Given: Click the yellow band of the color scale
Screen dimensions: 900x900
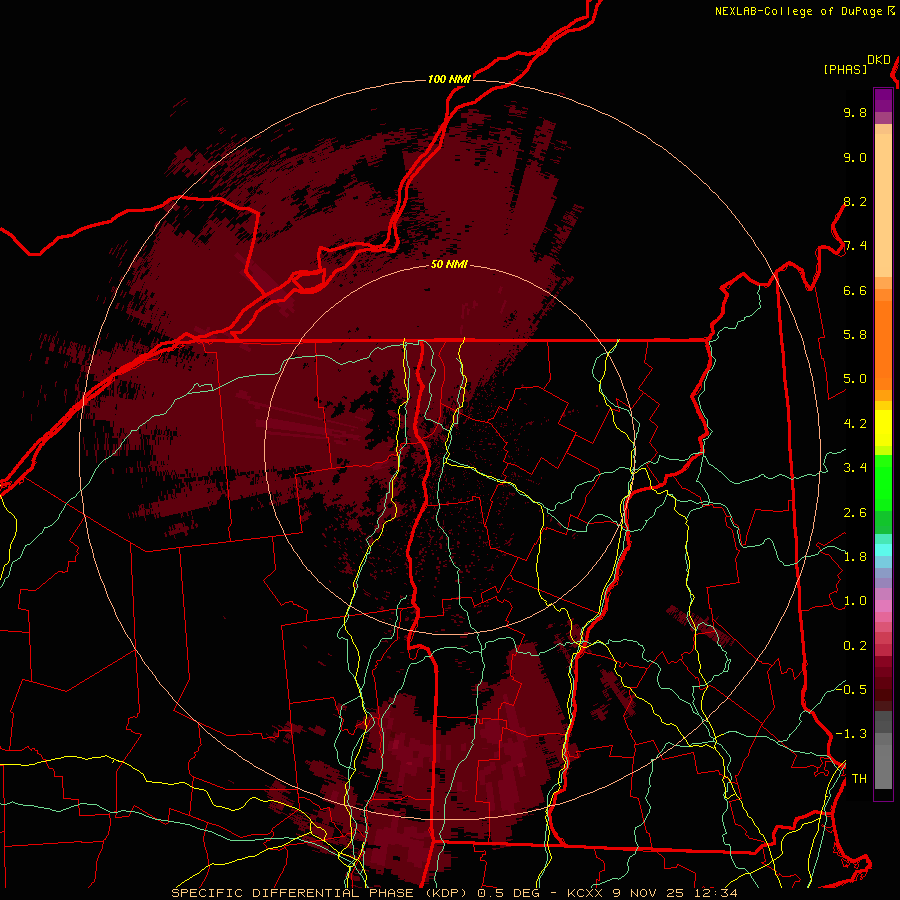Looking at the screenshot, I should coord(883,428).
